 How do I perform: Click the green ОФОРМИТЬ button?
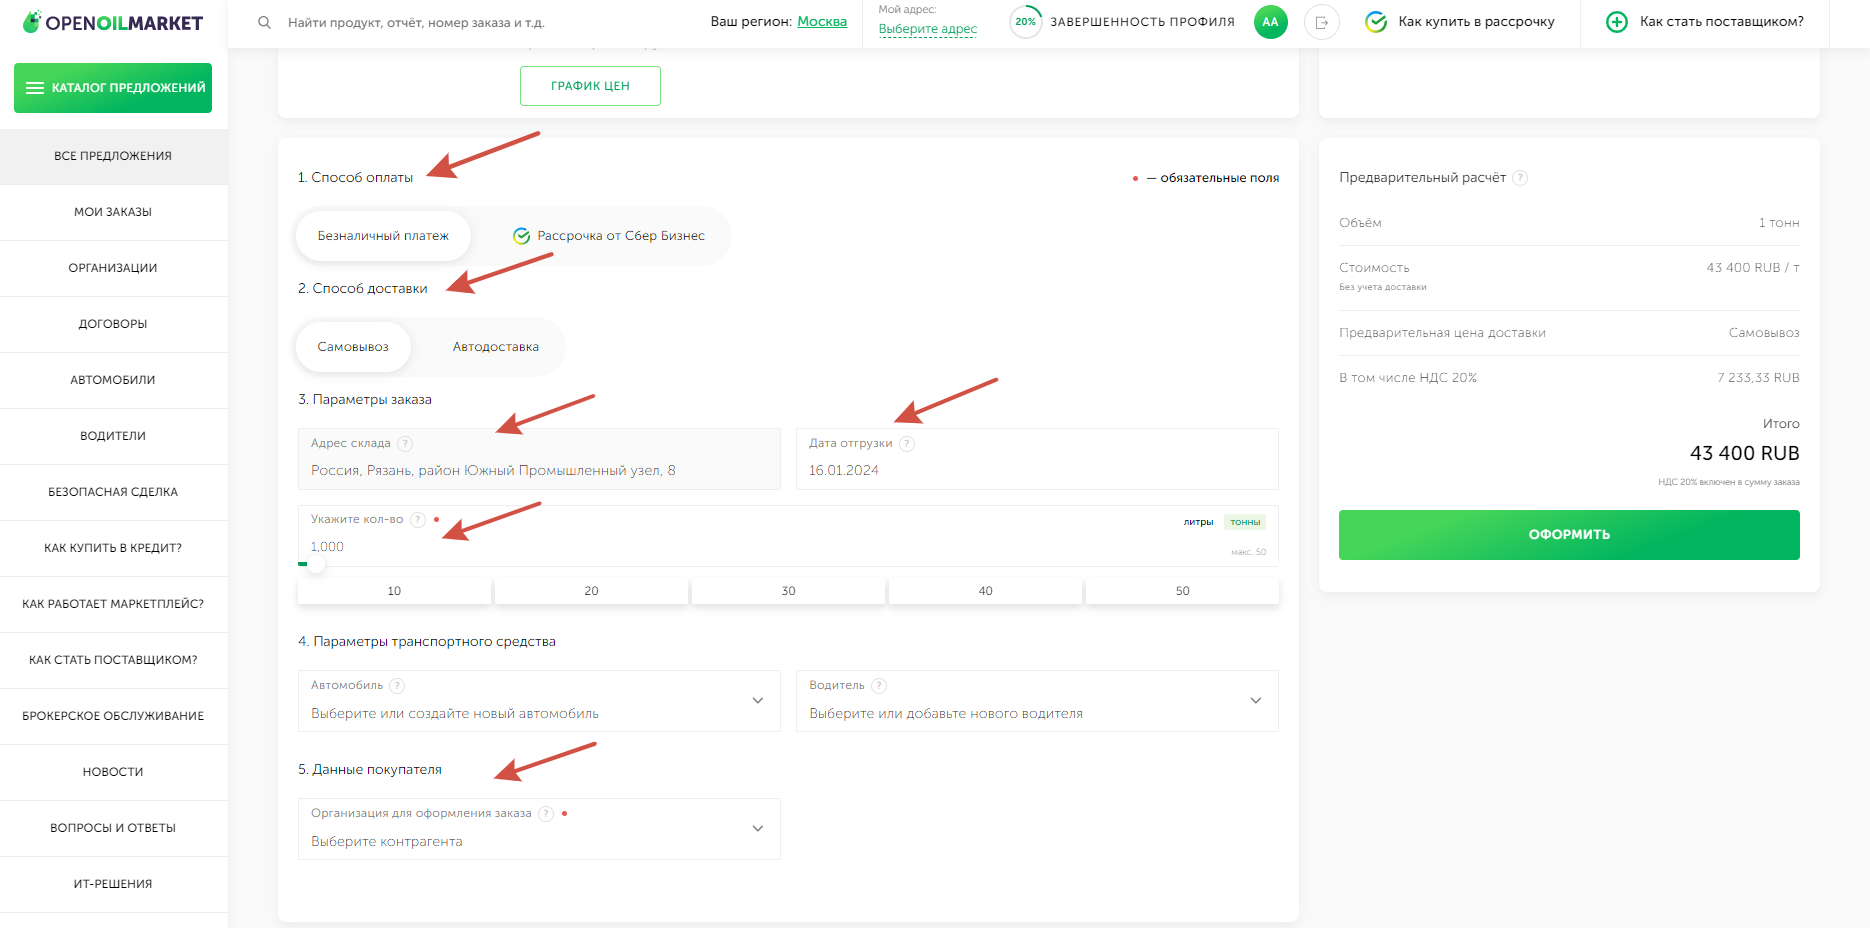[x=1569, y=535]
